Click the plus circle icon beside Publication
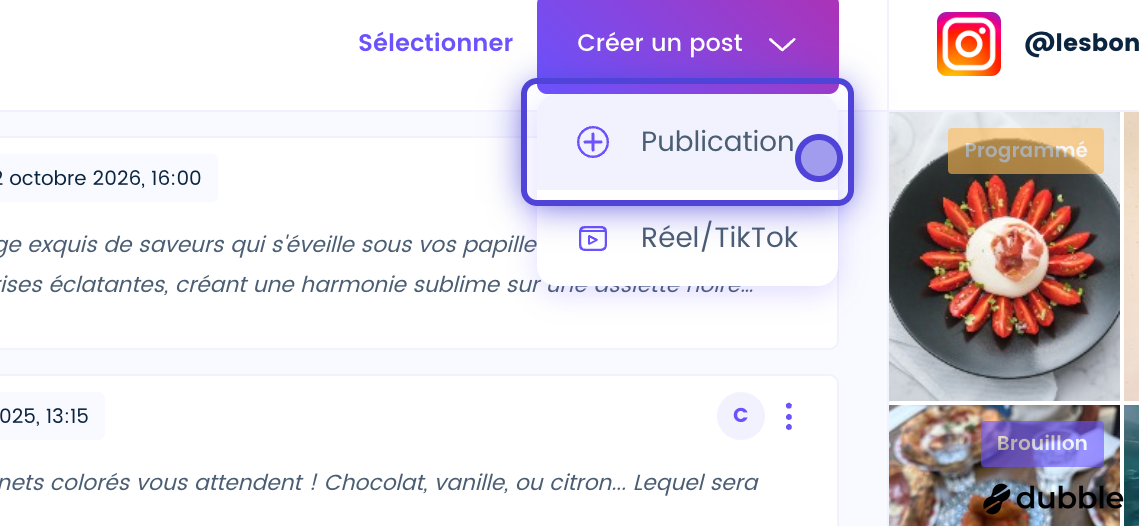Image resolution: width=1139 pixels, height=526 pixels. coord(593,142)
